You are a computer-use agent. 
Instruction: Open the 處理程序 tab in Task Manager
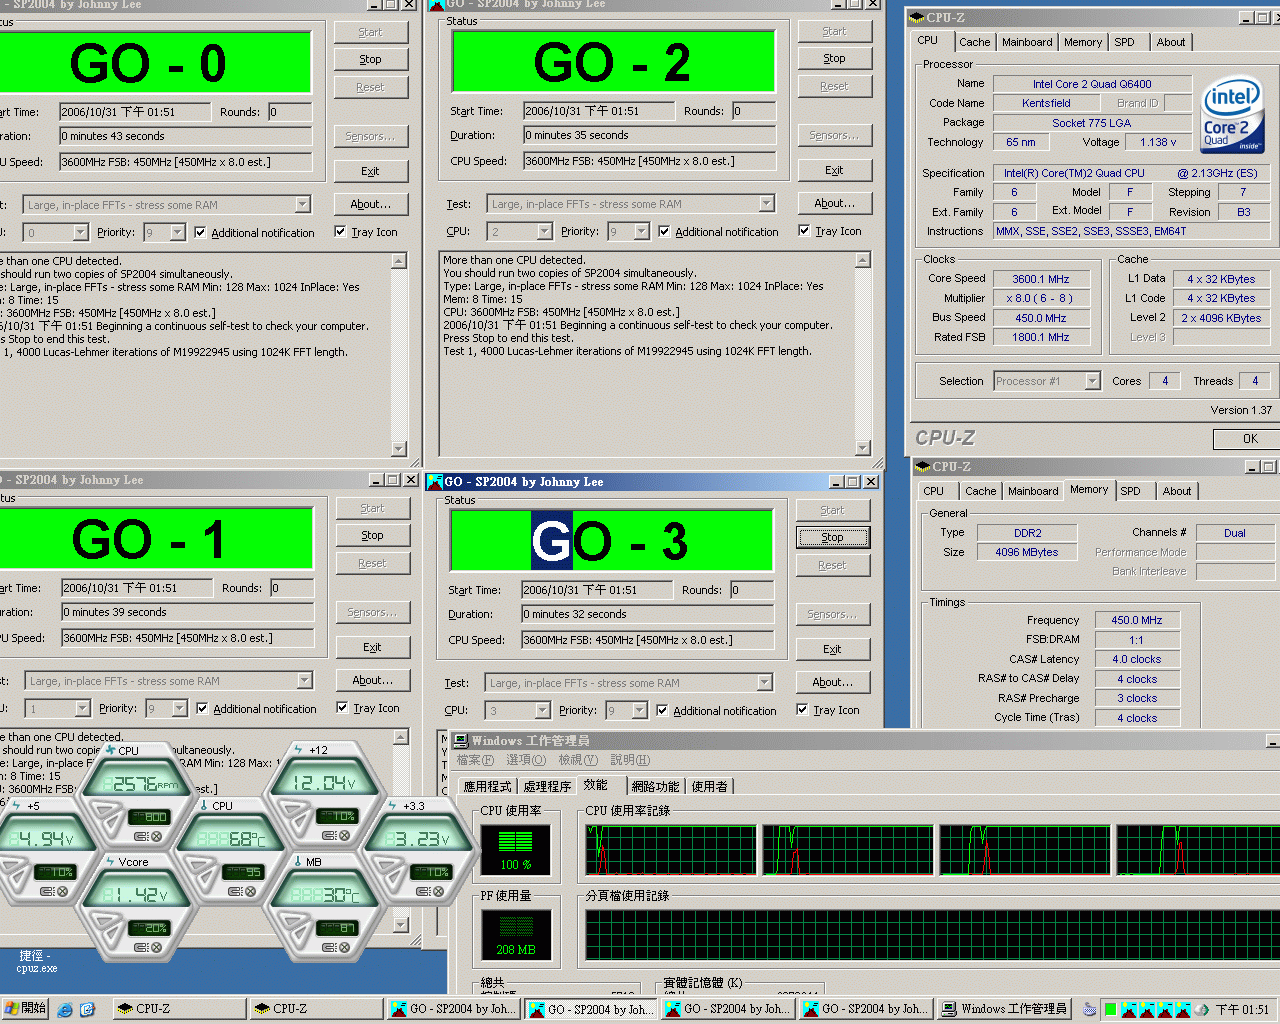point(547,787)
